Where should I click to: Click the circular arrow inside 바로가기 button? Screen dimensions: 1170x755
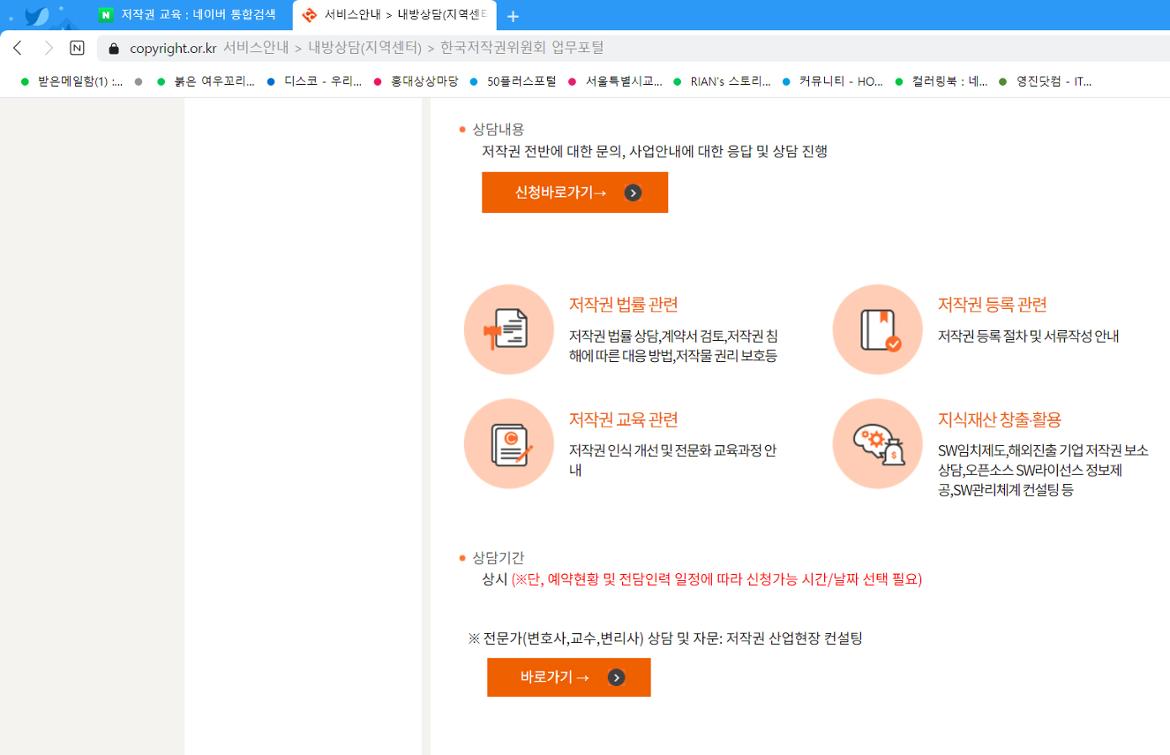point(618,677)
